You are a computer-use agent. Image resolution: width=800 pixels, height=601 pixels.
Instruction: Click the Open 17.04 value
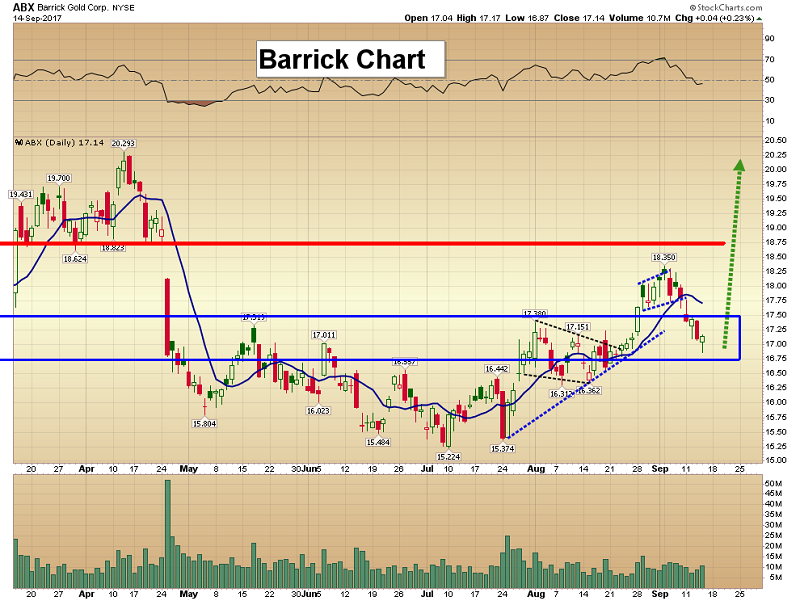coord(429,18)
